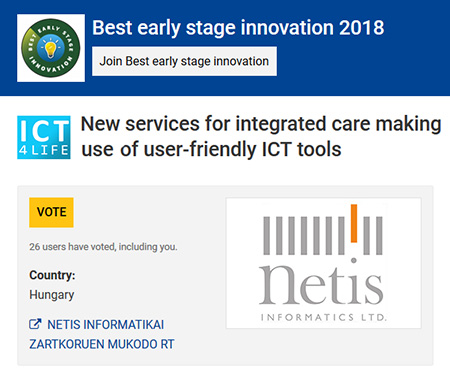Viewport: 450px width, 383px height.
Task: Click the 'ZARTKORUEN MUKODO RT' link text
Action: coord(102,344)
